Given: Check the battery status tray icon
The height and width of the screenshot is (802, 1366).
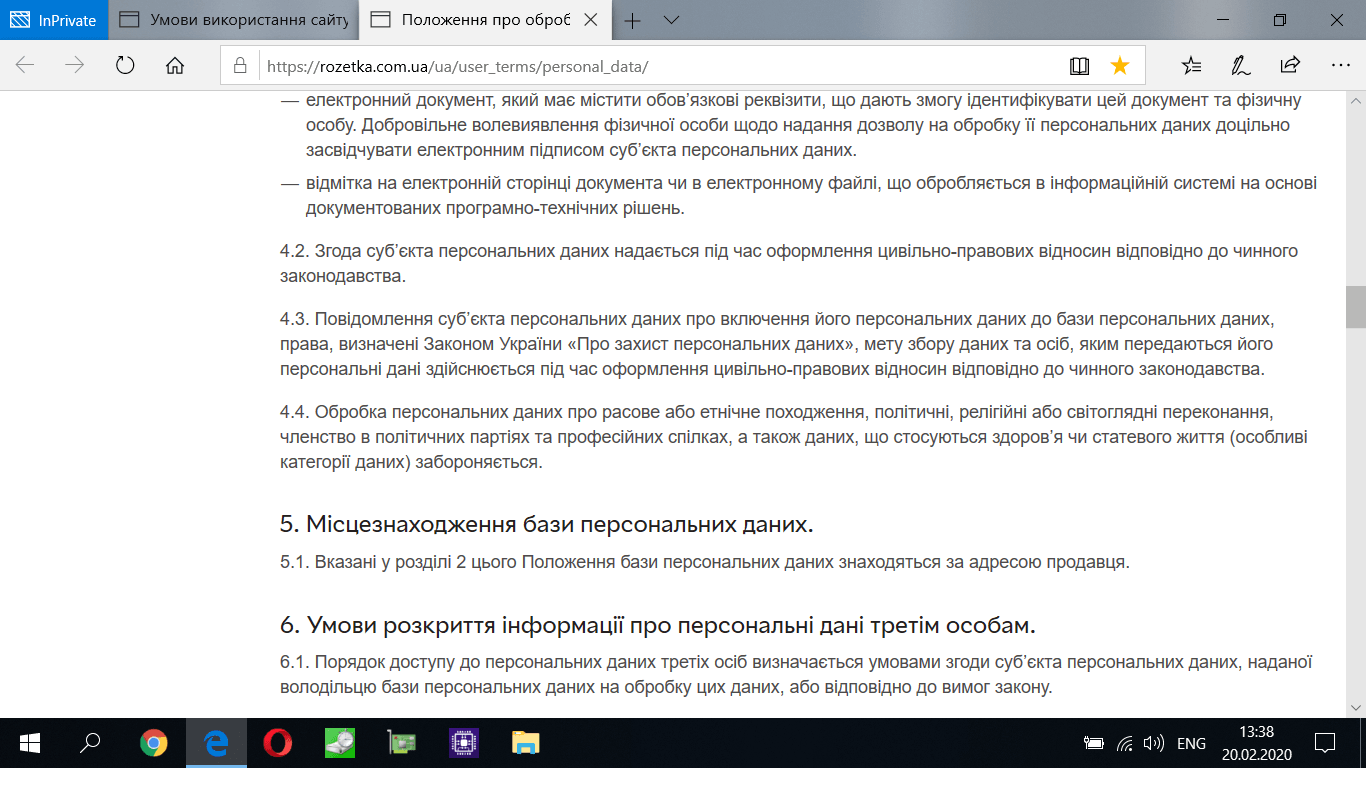Looking at the screenshot, I should point(1094,744).
